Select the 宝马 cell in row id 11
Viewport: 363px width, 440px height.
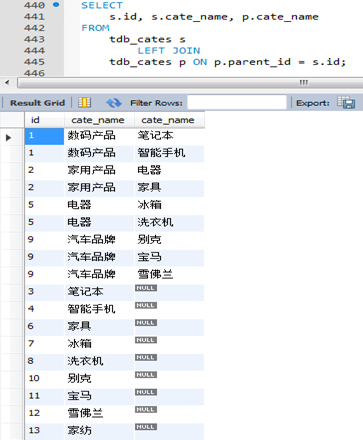(99, 396)
